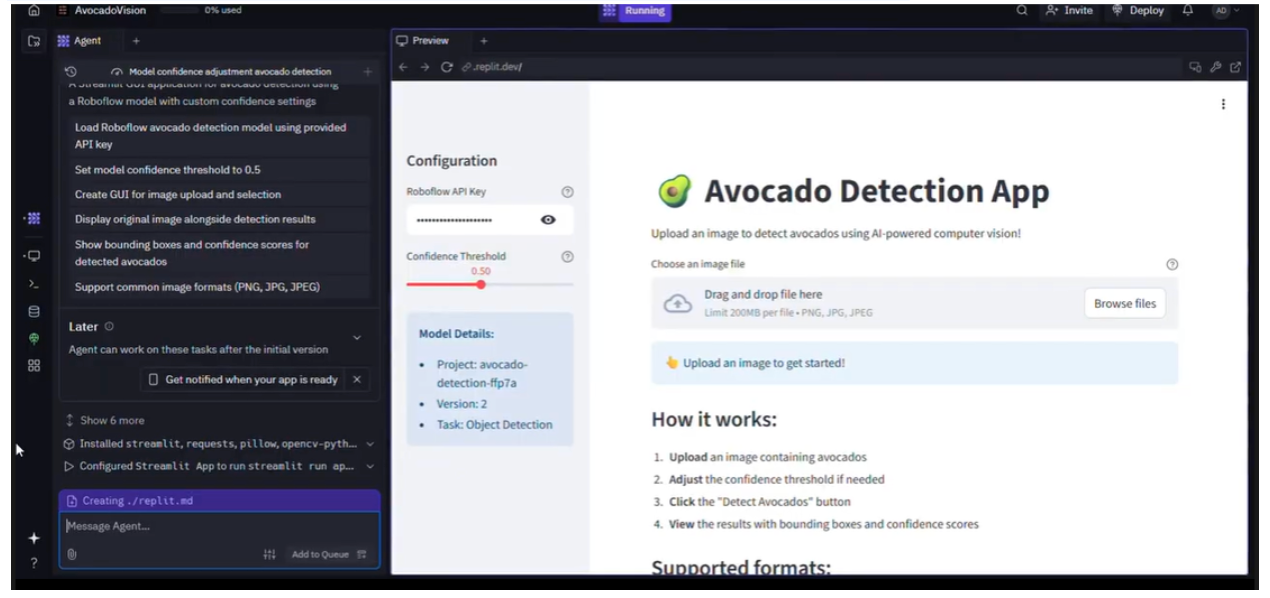The height and width of the screenshot is (598, 1270).
Task: Open Streamlit three-dot app menu
Action: [x=1223, y=104]
